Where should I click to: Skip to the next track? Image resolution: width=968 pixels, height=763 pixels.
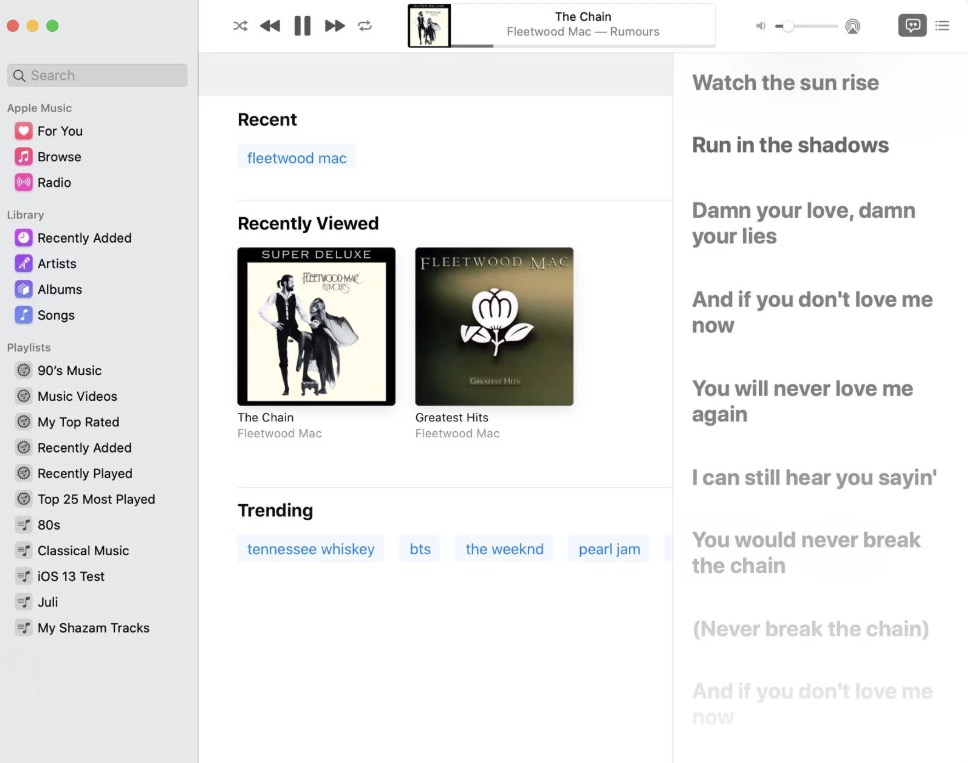334,26
